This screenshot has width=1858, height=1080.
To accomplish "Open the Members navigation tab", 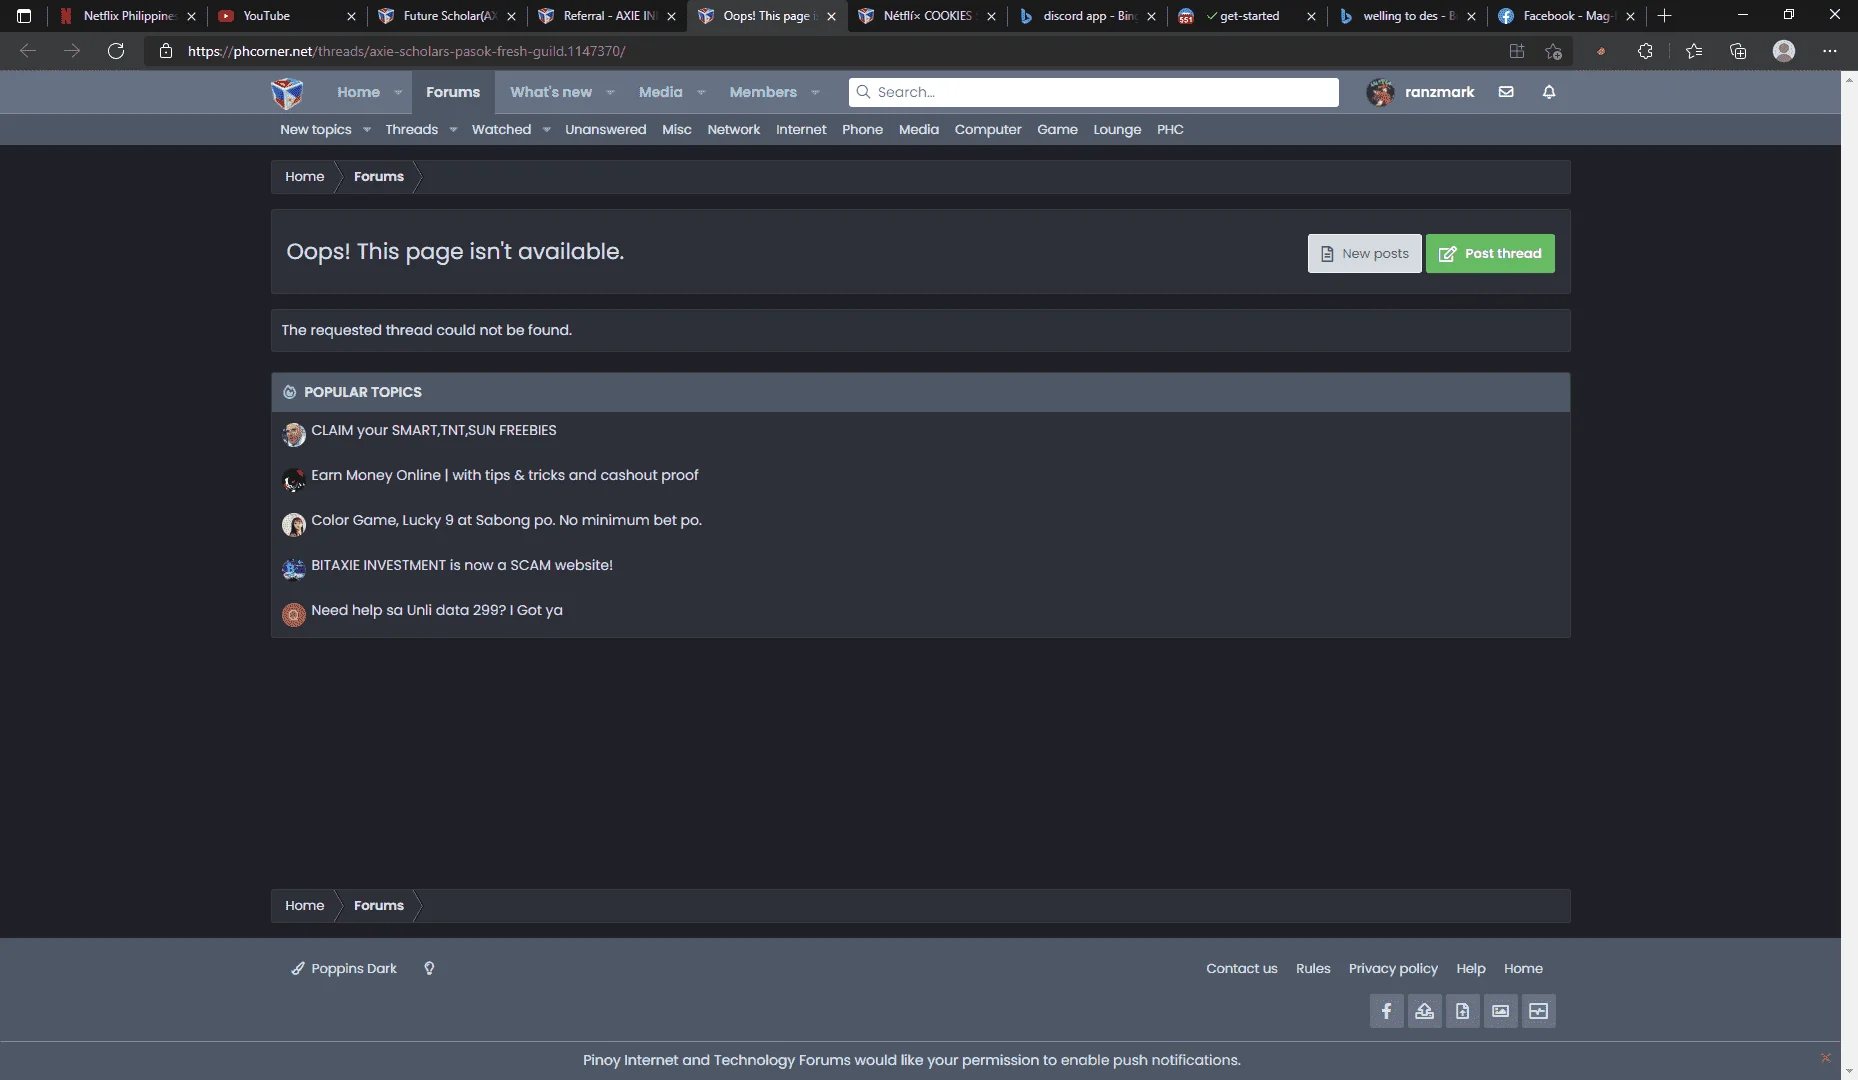I will [x=763, y=92].
